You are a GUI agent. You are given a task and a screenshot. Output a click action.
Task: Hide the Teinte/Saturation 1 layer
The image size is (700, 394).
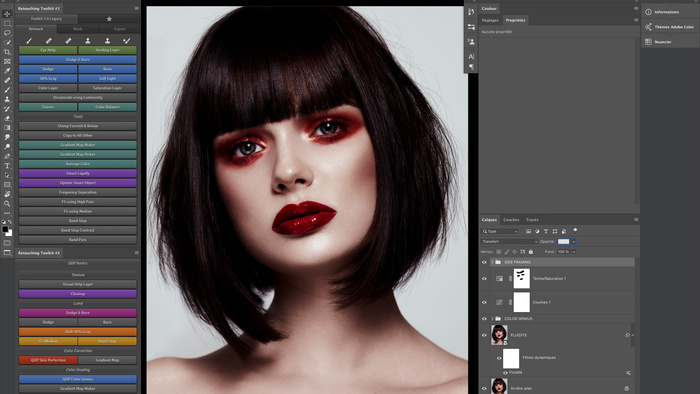[x=484, y=278]
